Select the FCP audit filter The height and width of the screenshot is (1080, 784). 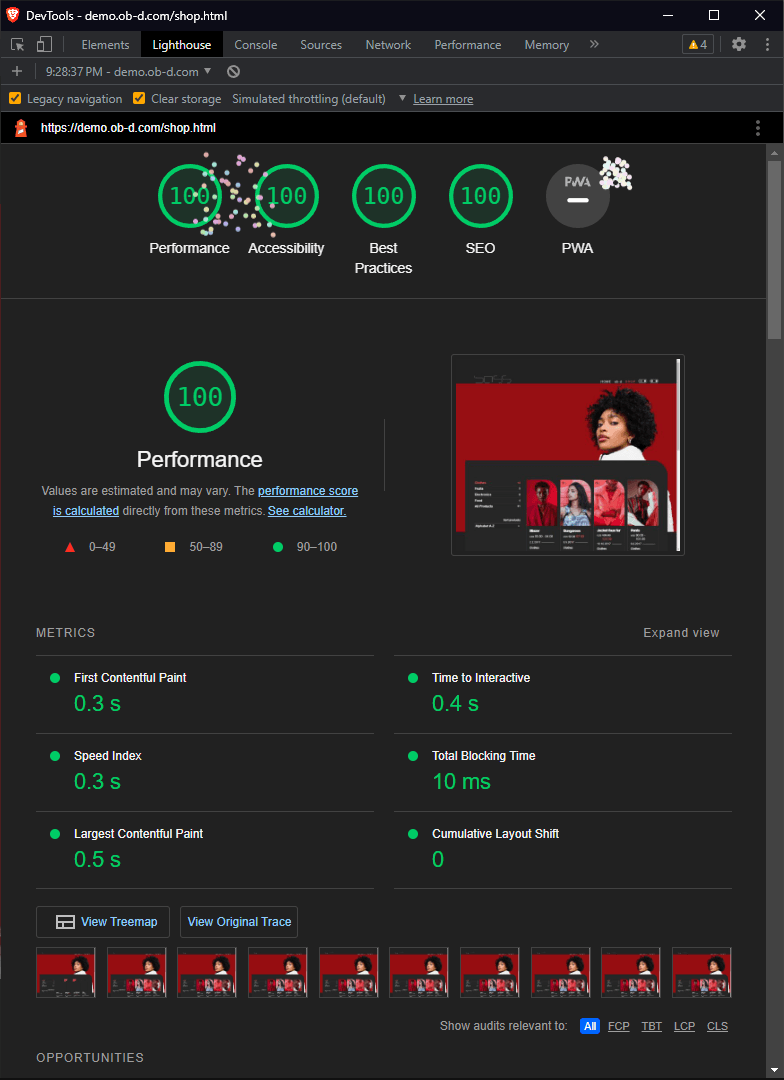[618, 1026]
